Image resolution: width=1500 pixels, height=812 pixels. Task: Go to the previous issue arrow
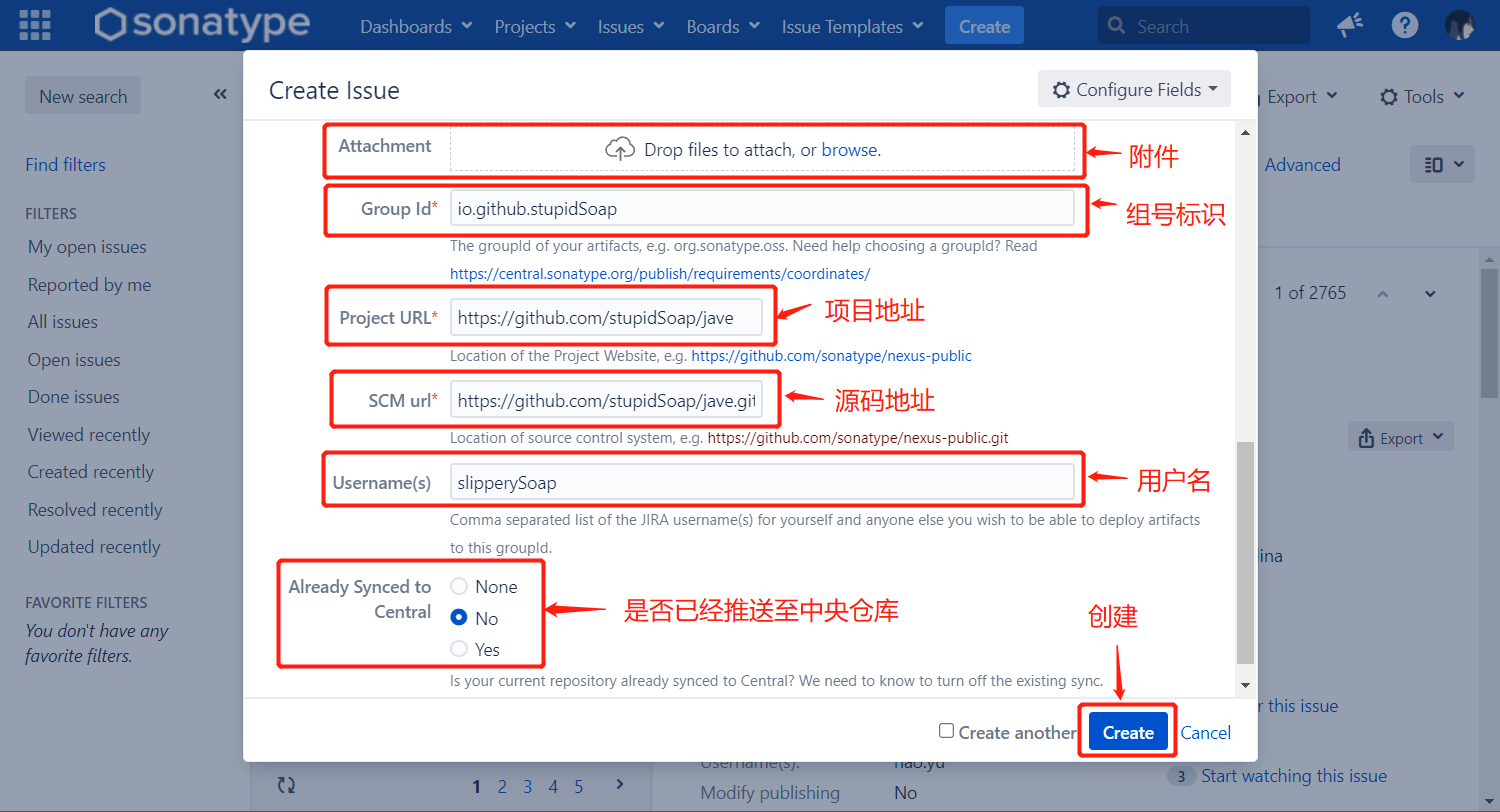1383,293
